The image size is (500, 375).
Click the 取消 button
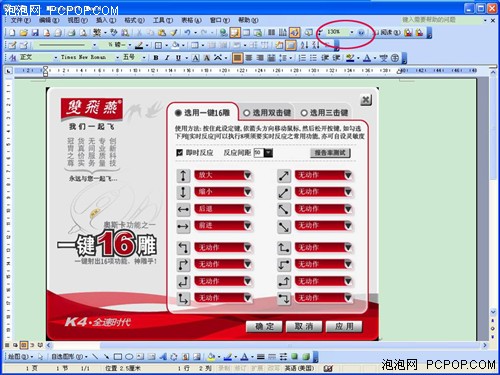[304, 326]
